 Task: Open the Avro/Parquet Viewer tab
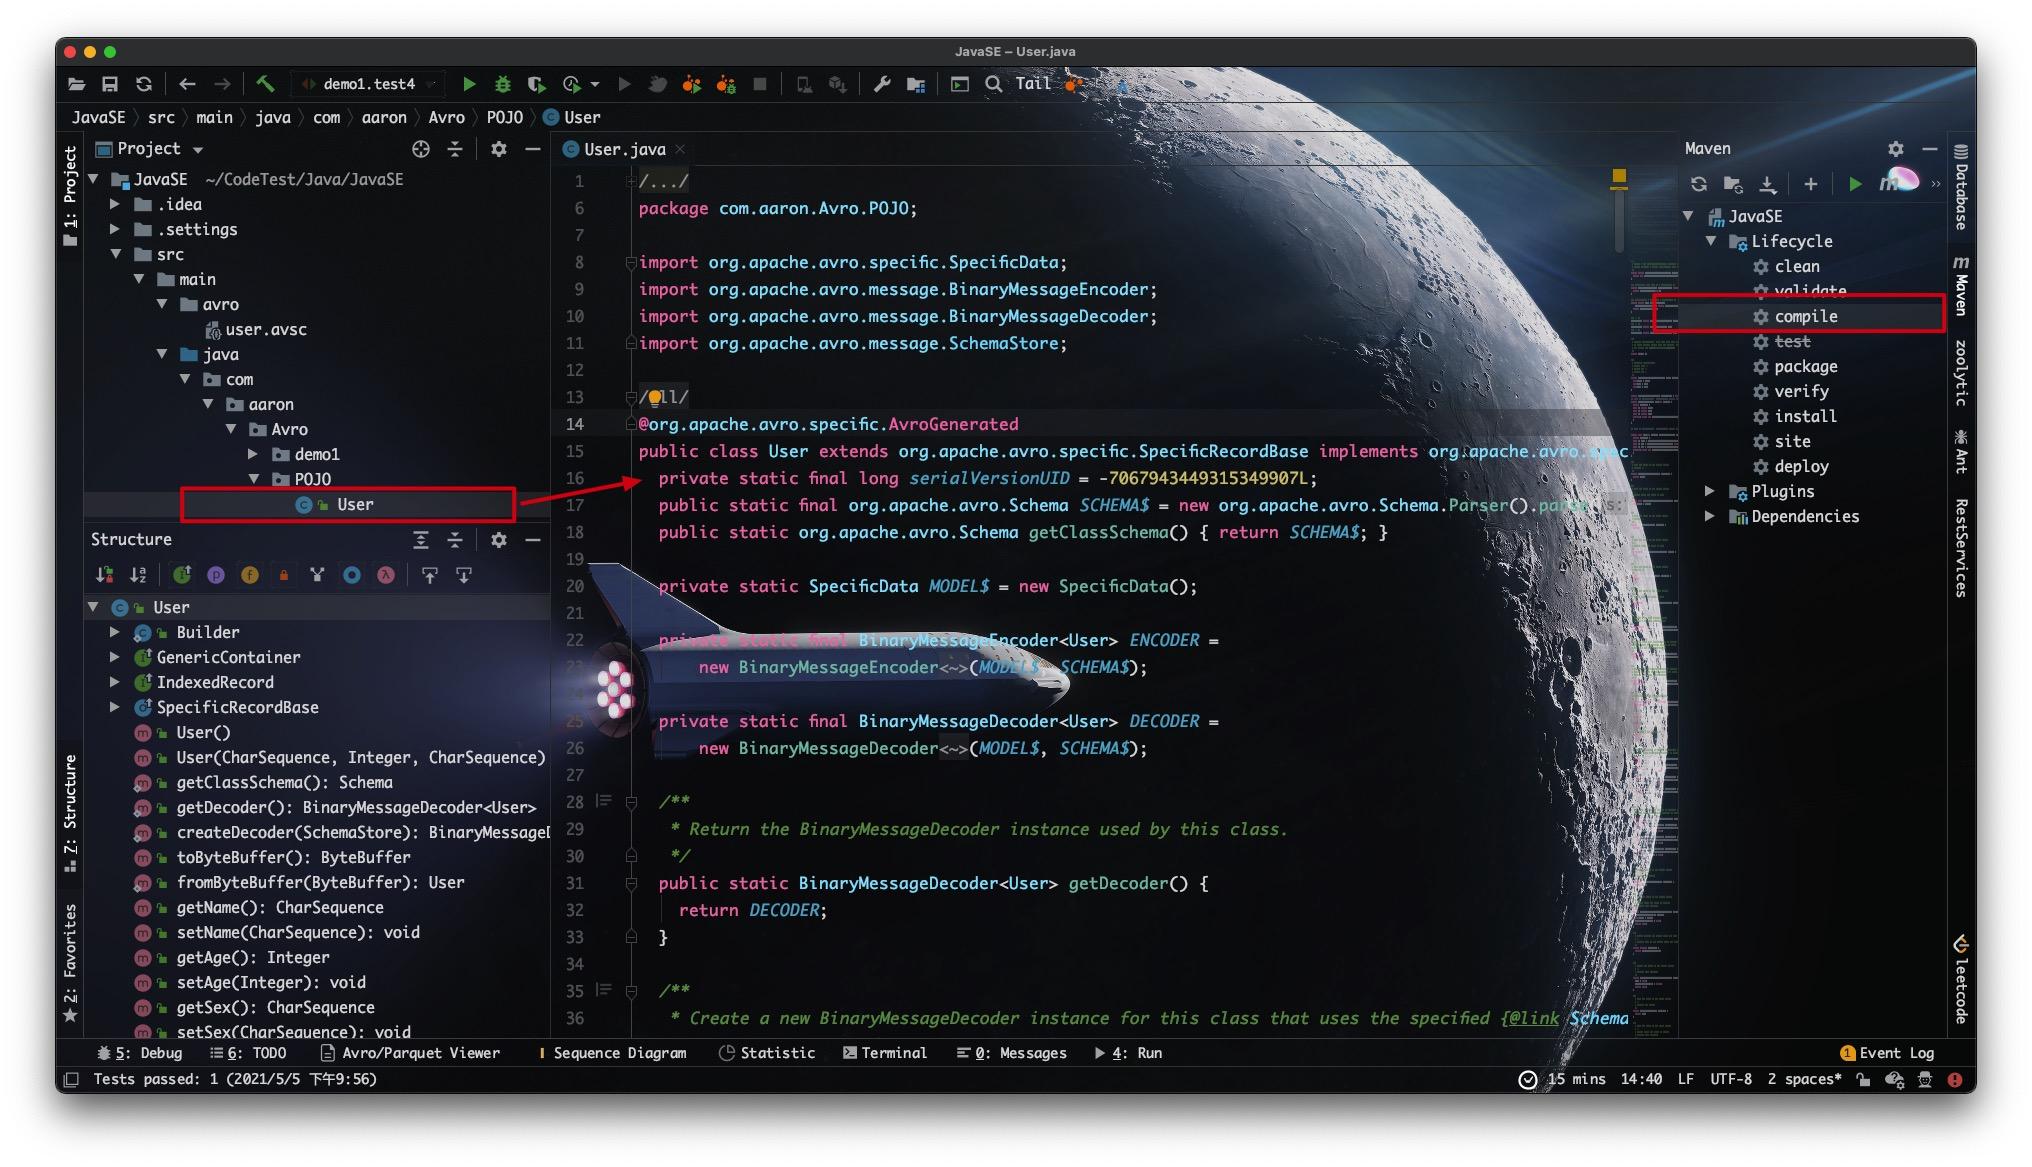(410, 1053)
